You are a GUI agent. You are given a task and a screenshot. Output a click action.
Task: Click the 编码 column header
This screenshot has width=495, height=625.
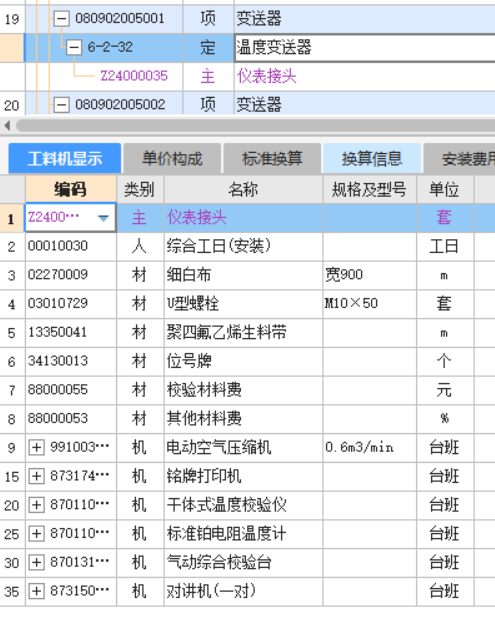tap(71, 189)
